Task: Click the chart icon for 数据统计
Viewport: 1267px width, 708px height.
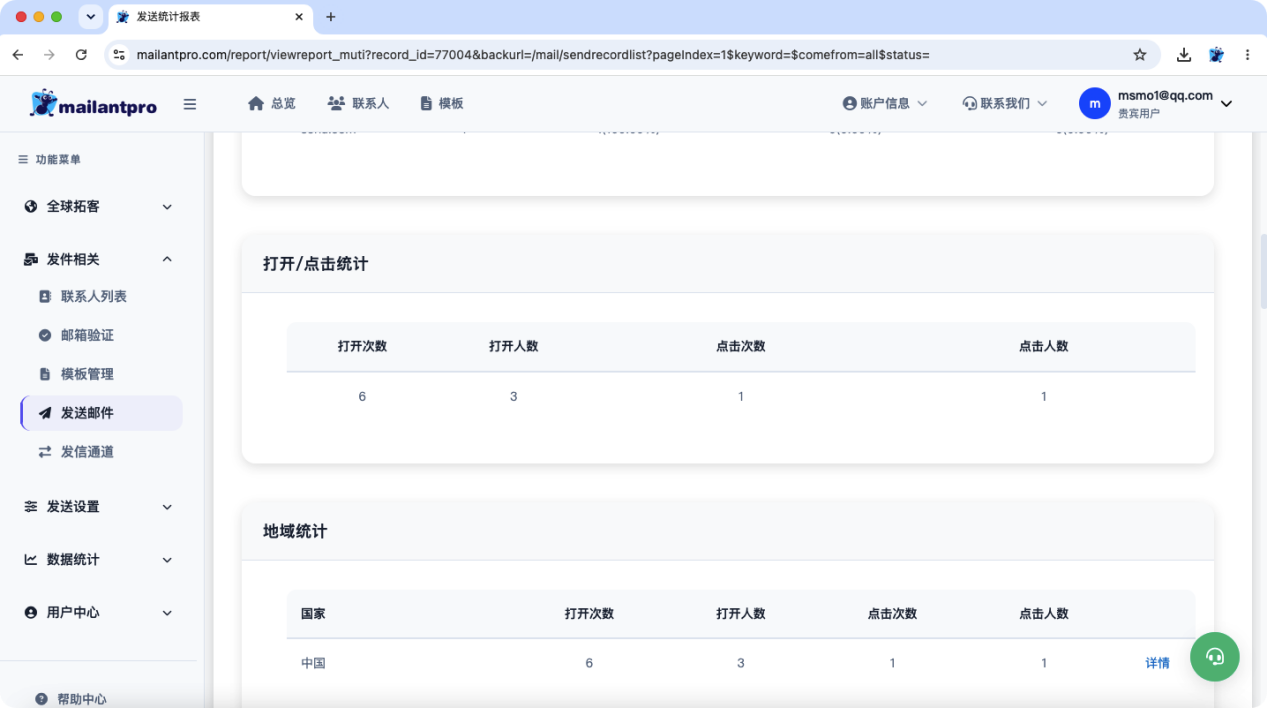Action: pos(31,560)
